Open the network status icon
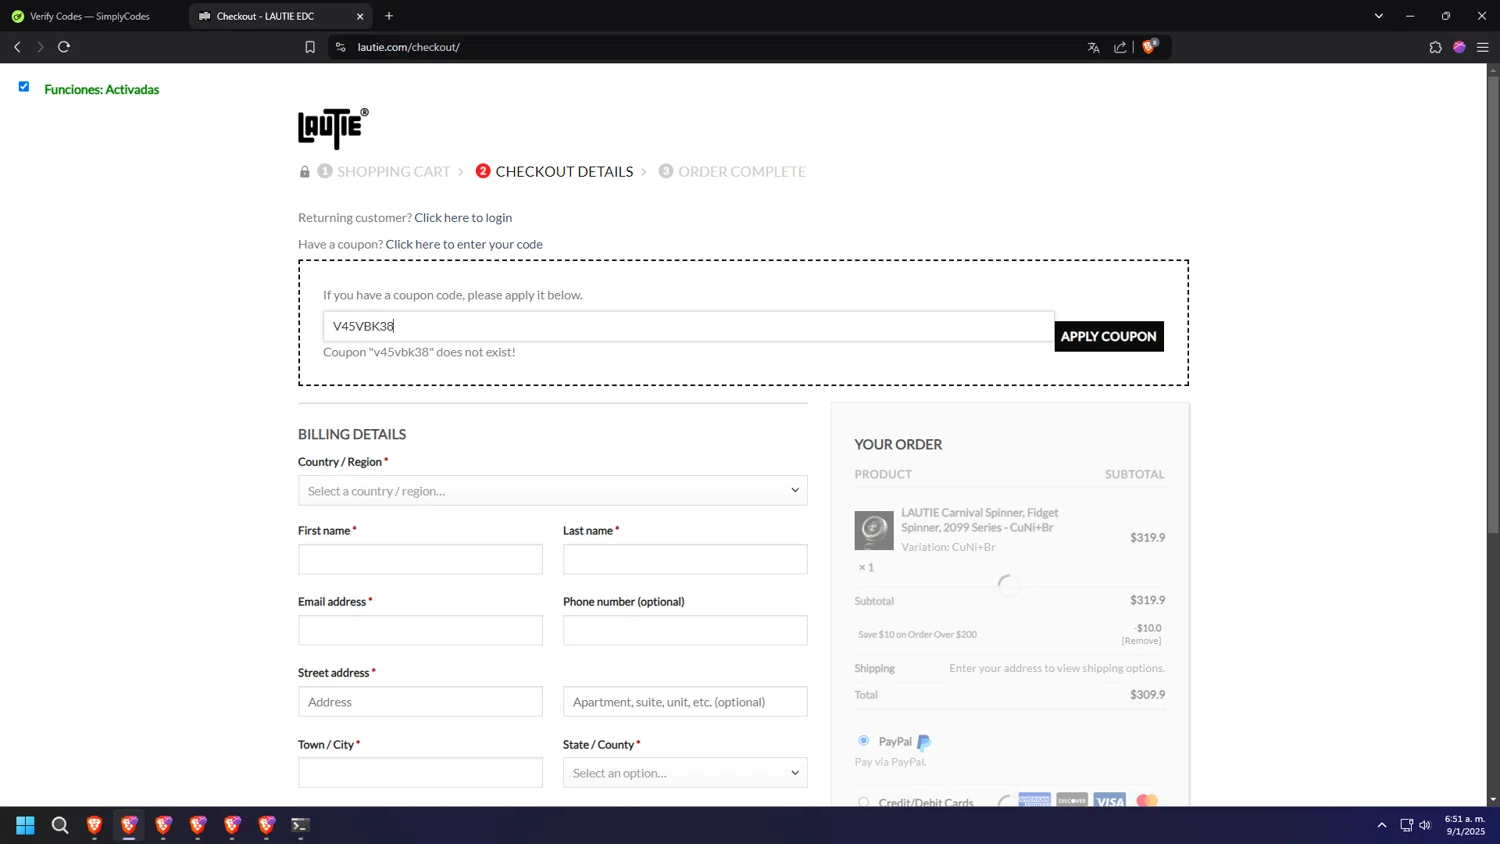Image resolution: width=1500 pixels, height=844 pixels. 1406,825
